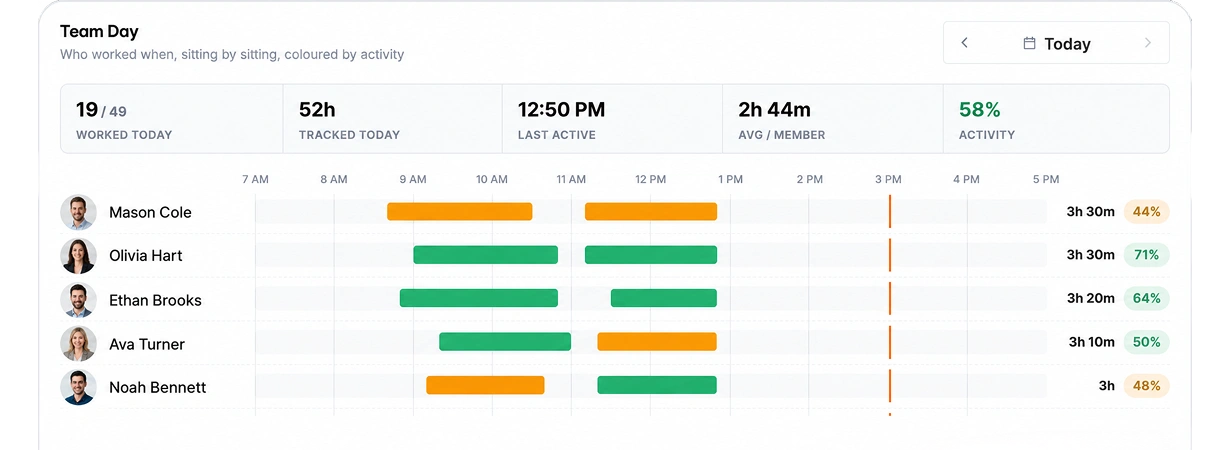The height and width of the screenshot is (450, 1228).
Task: Open Ethan Brooks's avatar
Action: click(x=78, y=300)
